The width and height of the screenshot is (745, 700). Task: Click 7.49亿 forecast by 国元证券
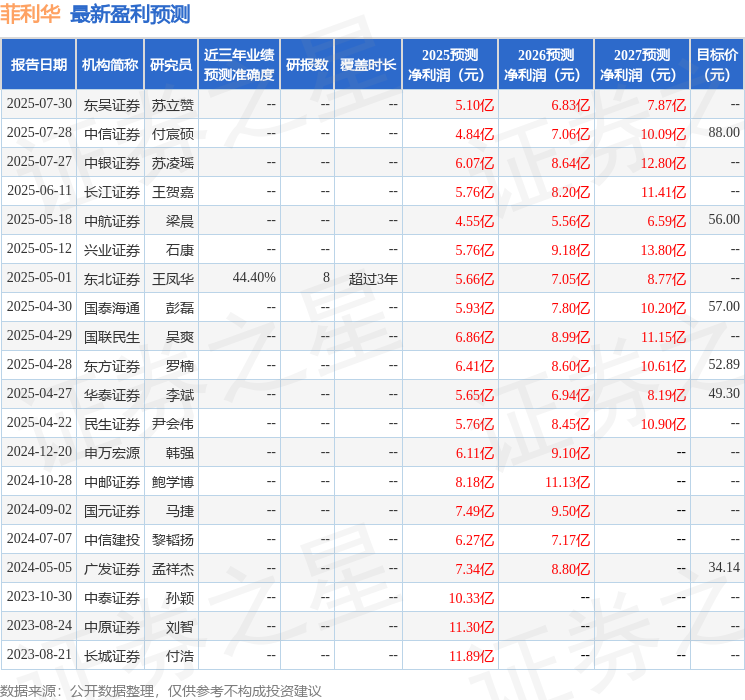click(x=474, y=511)
